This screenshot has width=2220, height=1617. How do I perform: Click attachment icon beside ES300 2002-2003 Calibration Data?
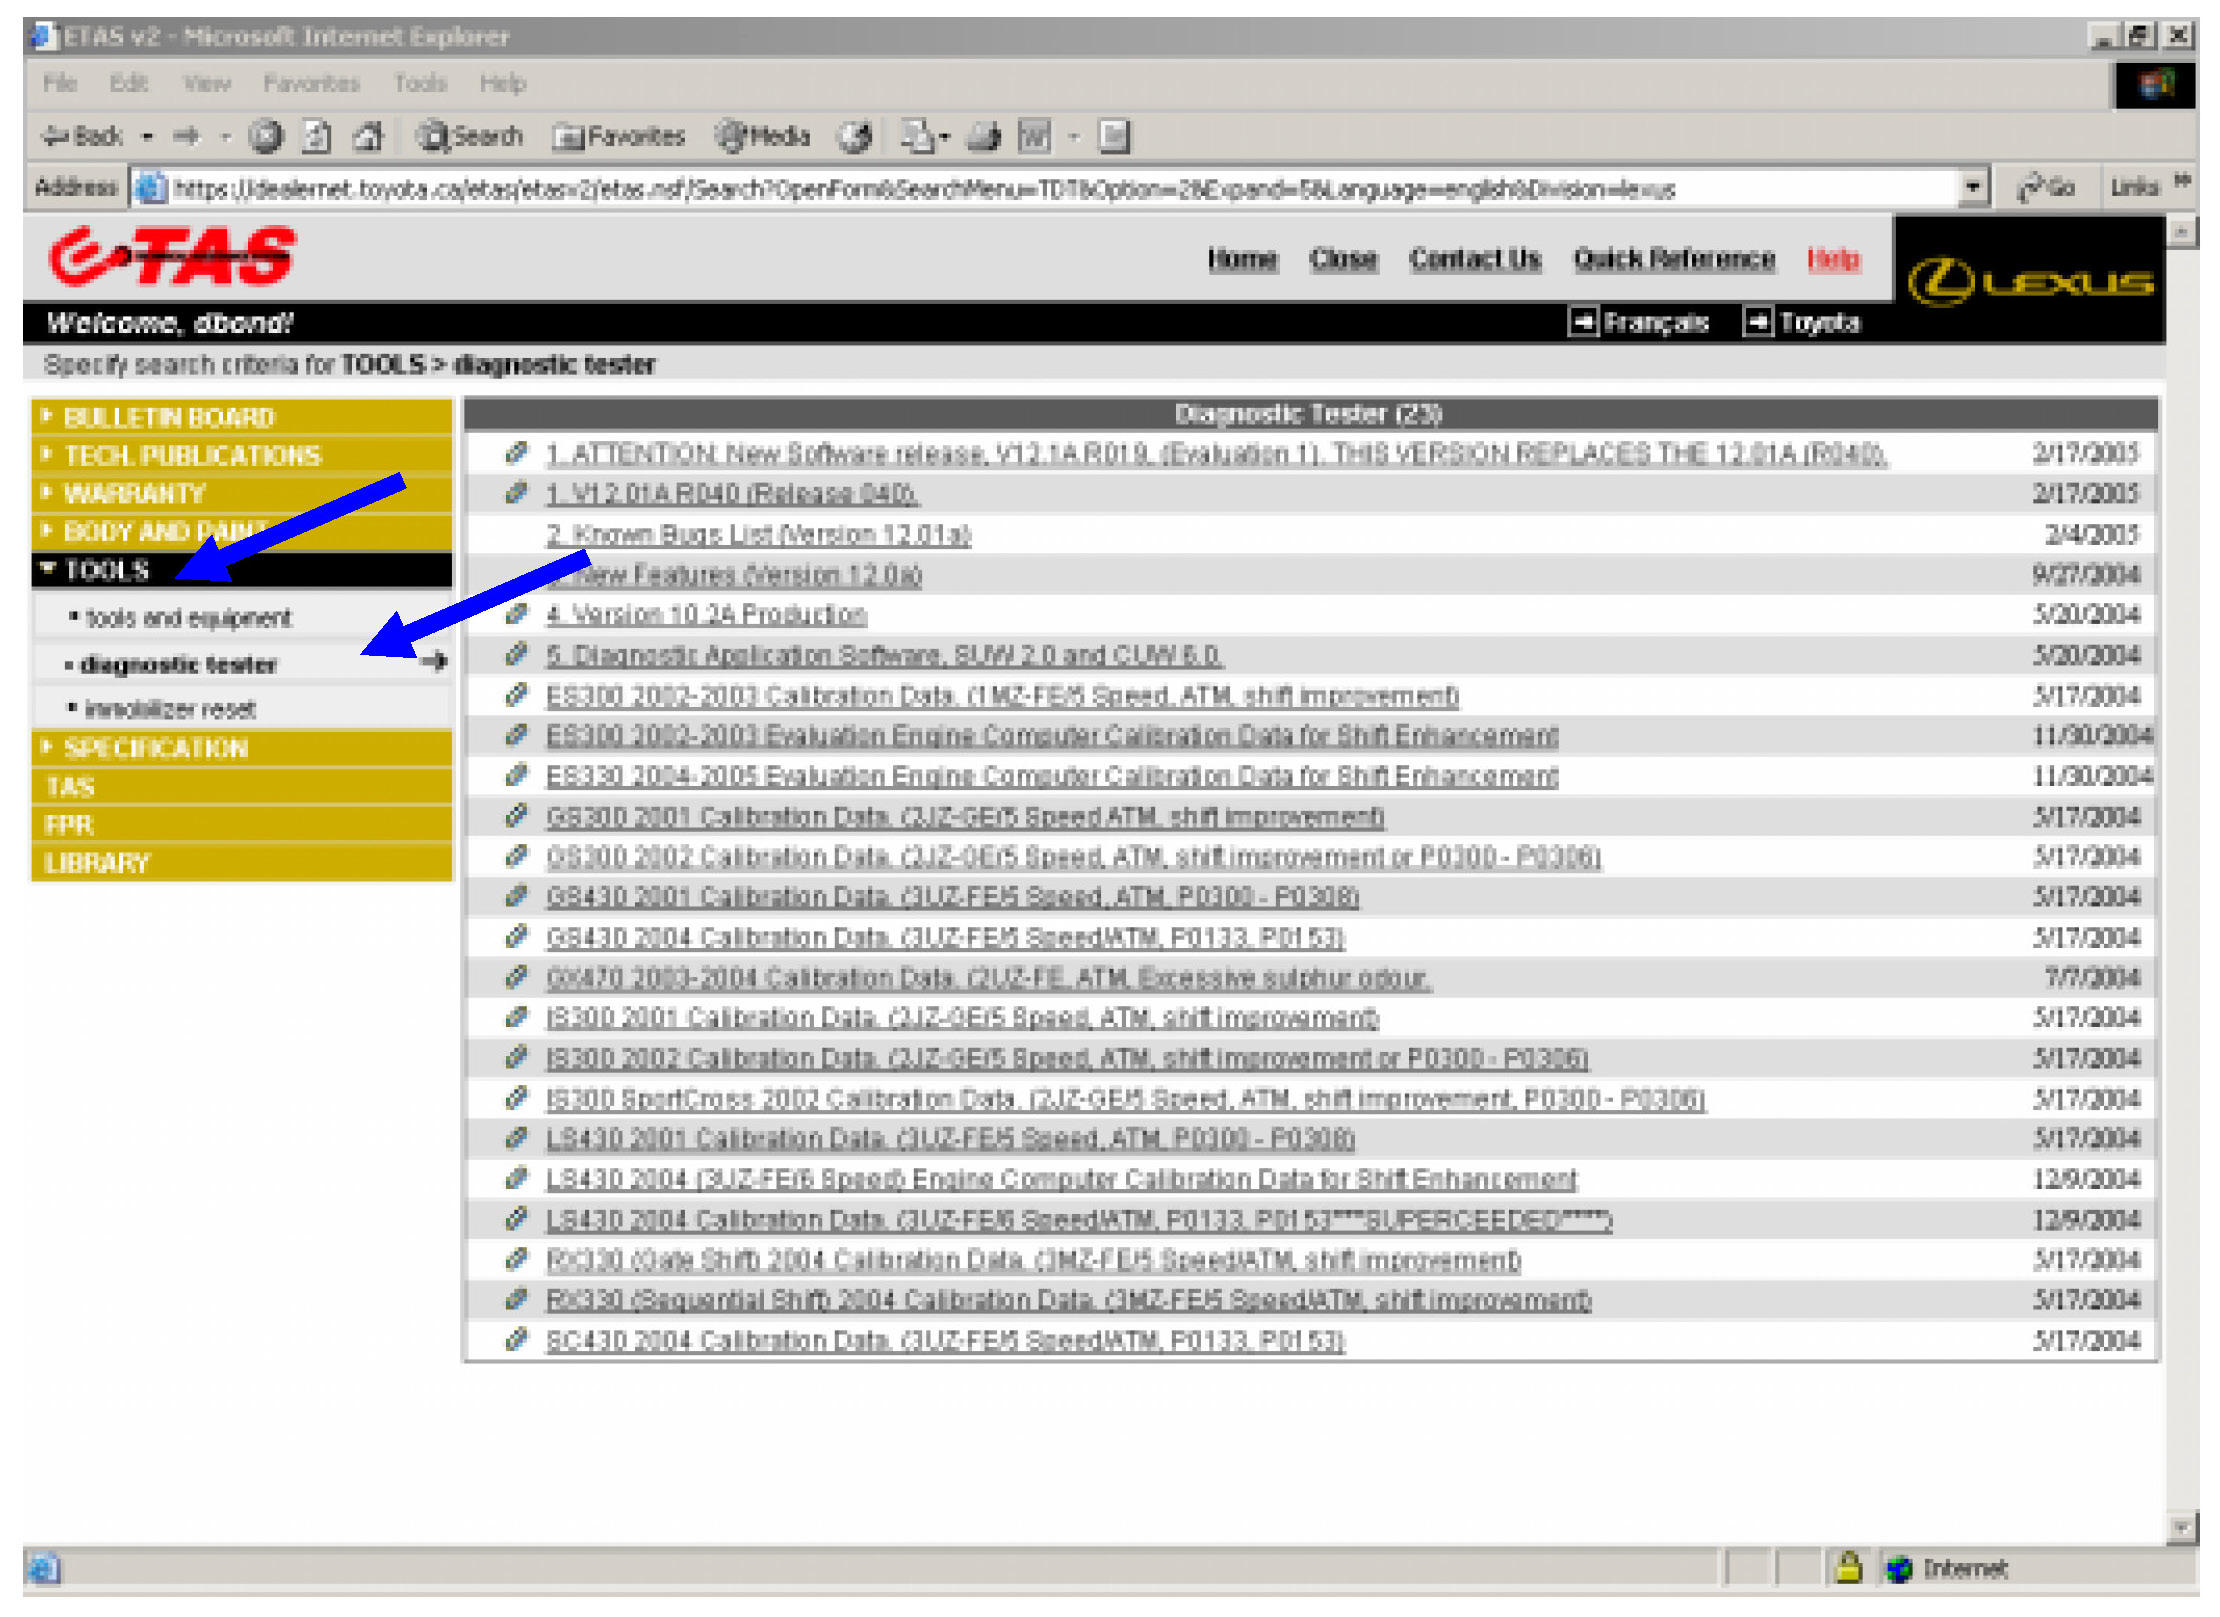point(516,695)
